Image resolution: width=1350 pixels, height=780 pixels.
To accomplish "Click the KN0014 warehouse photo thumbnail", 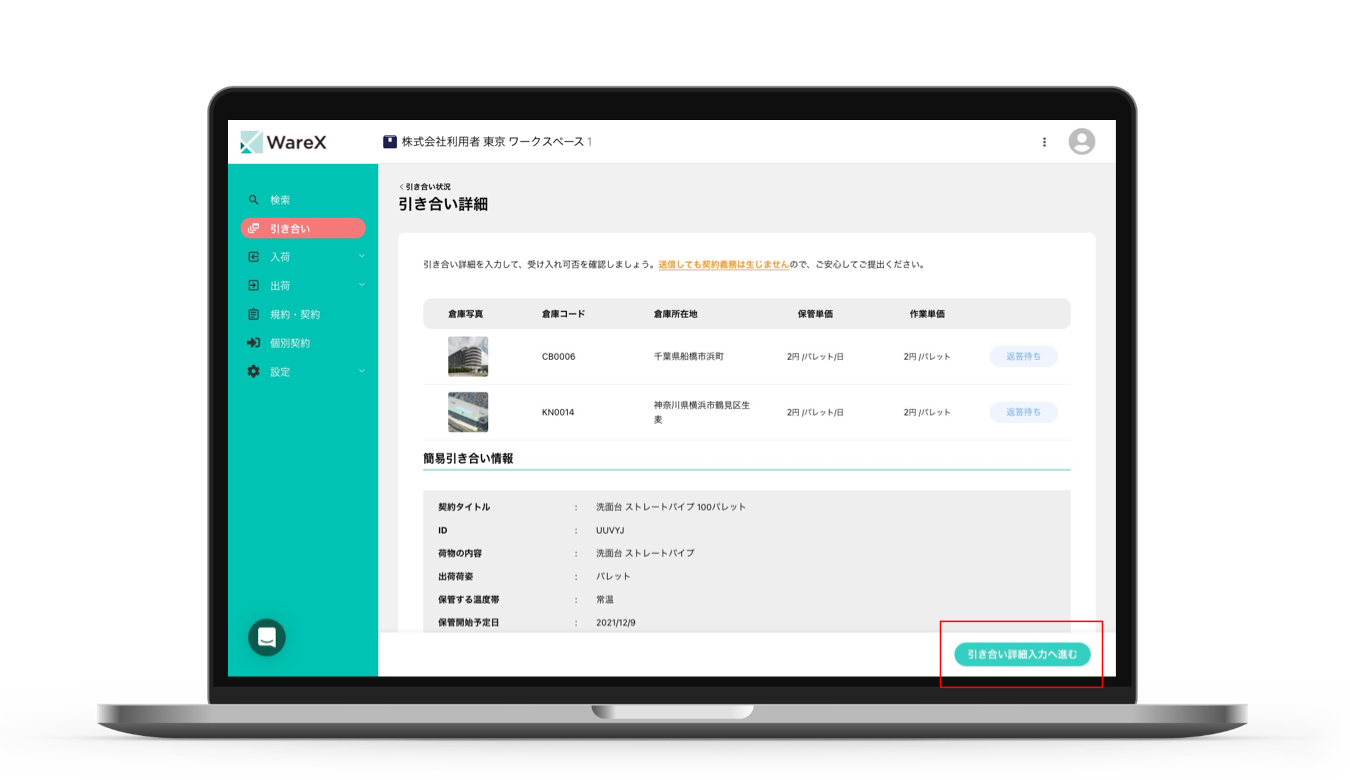I will point(468,412).
